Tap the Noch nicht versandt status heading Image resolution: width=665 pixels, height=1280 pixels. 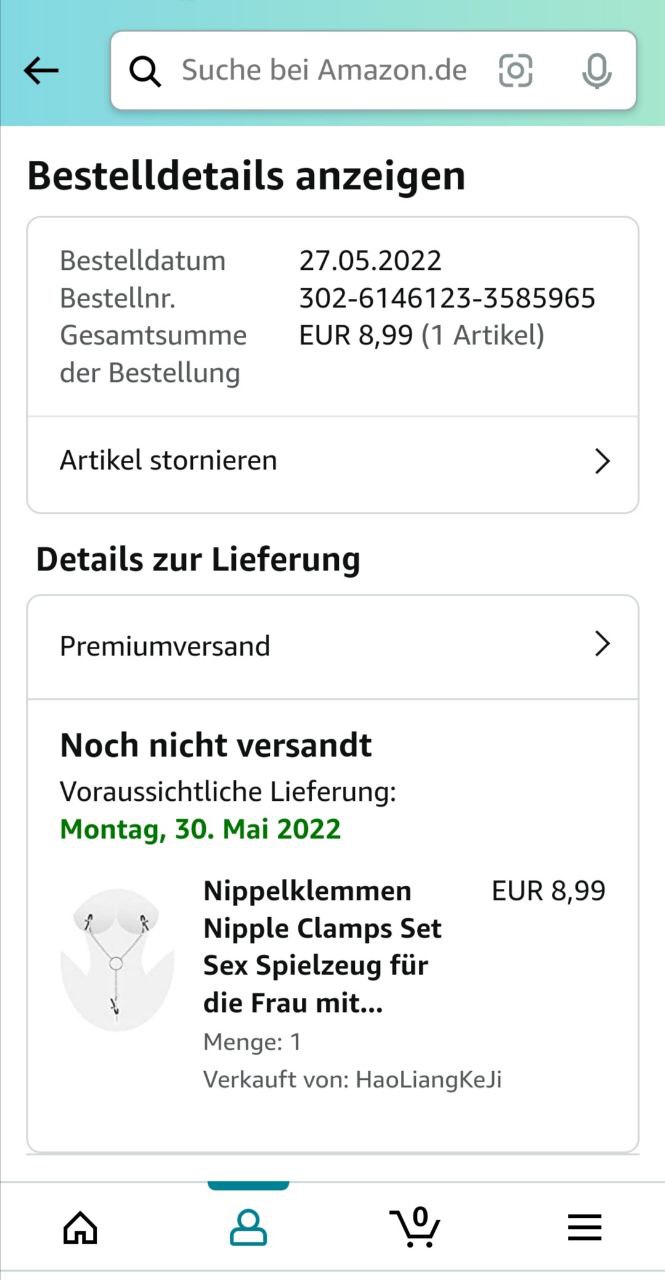216,745
